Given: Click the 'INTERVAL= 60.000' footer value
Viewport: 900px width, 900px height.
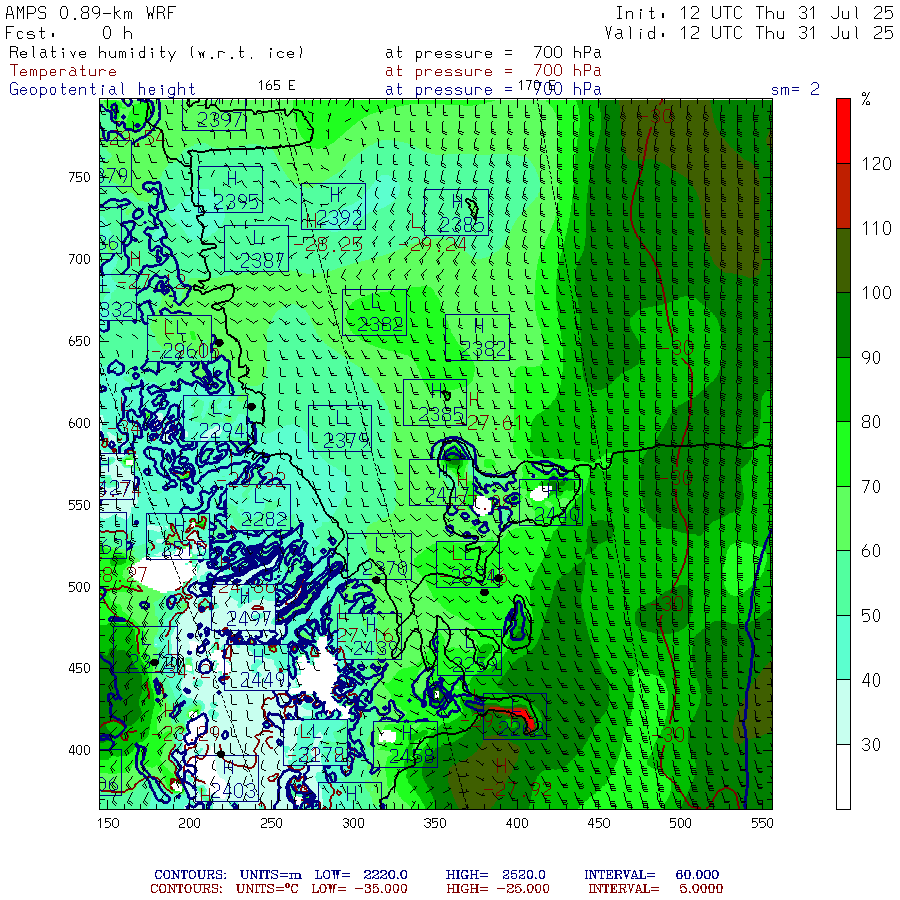Looking at the screenshot, I should click(651, 875).
